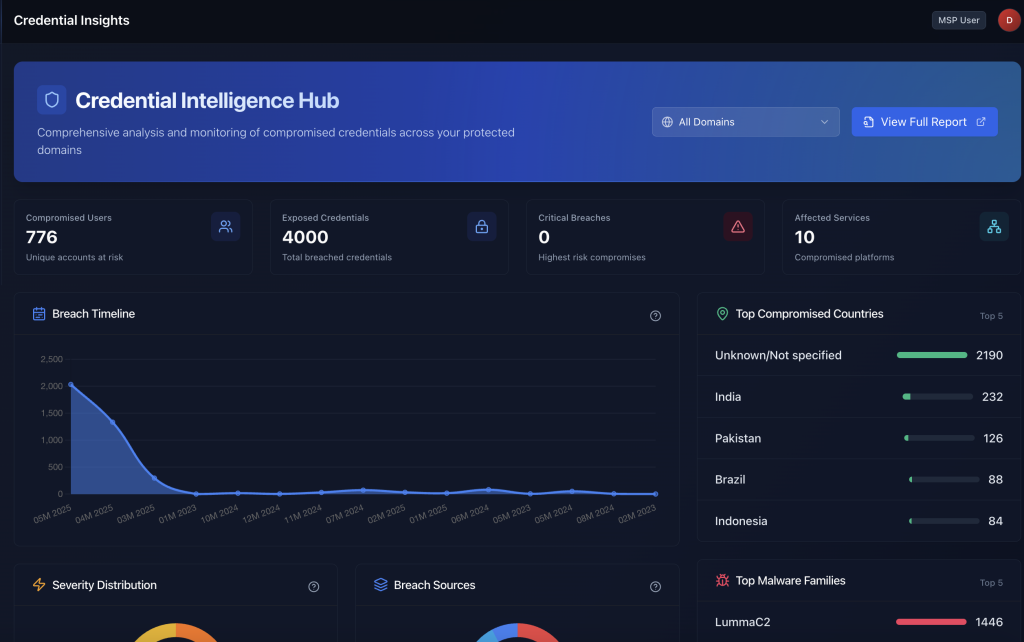
Task: Click the MSP User badge
Action: click(958, 20)
